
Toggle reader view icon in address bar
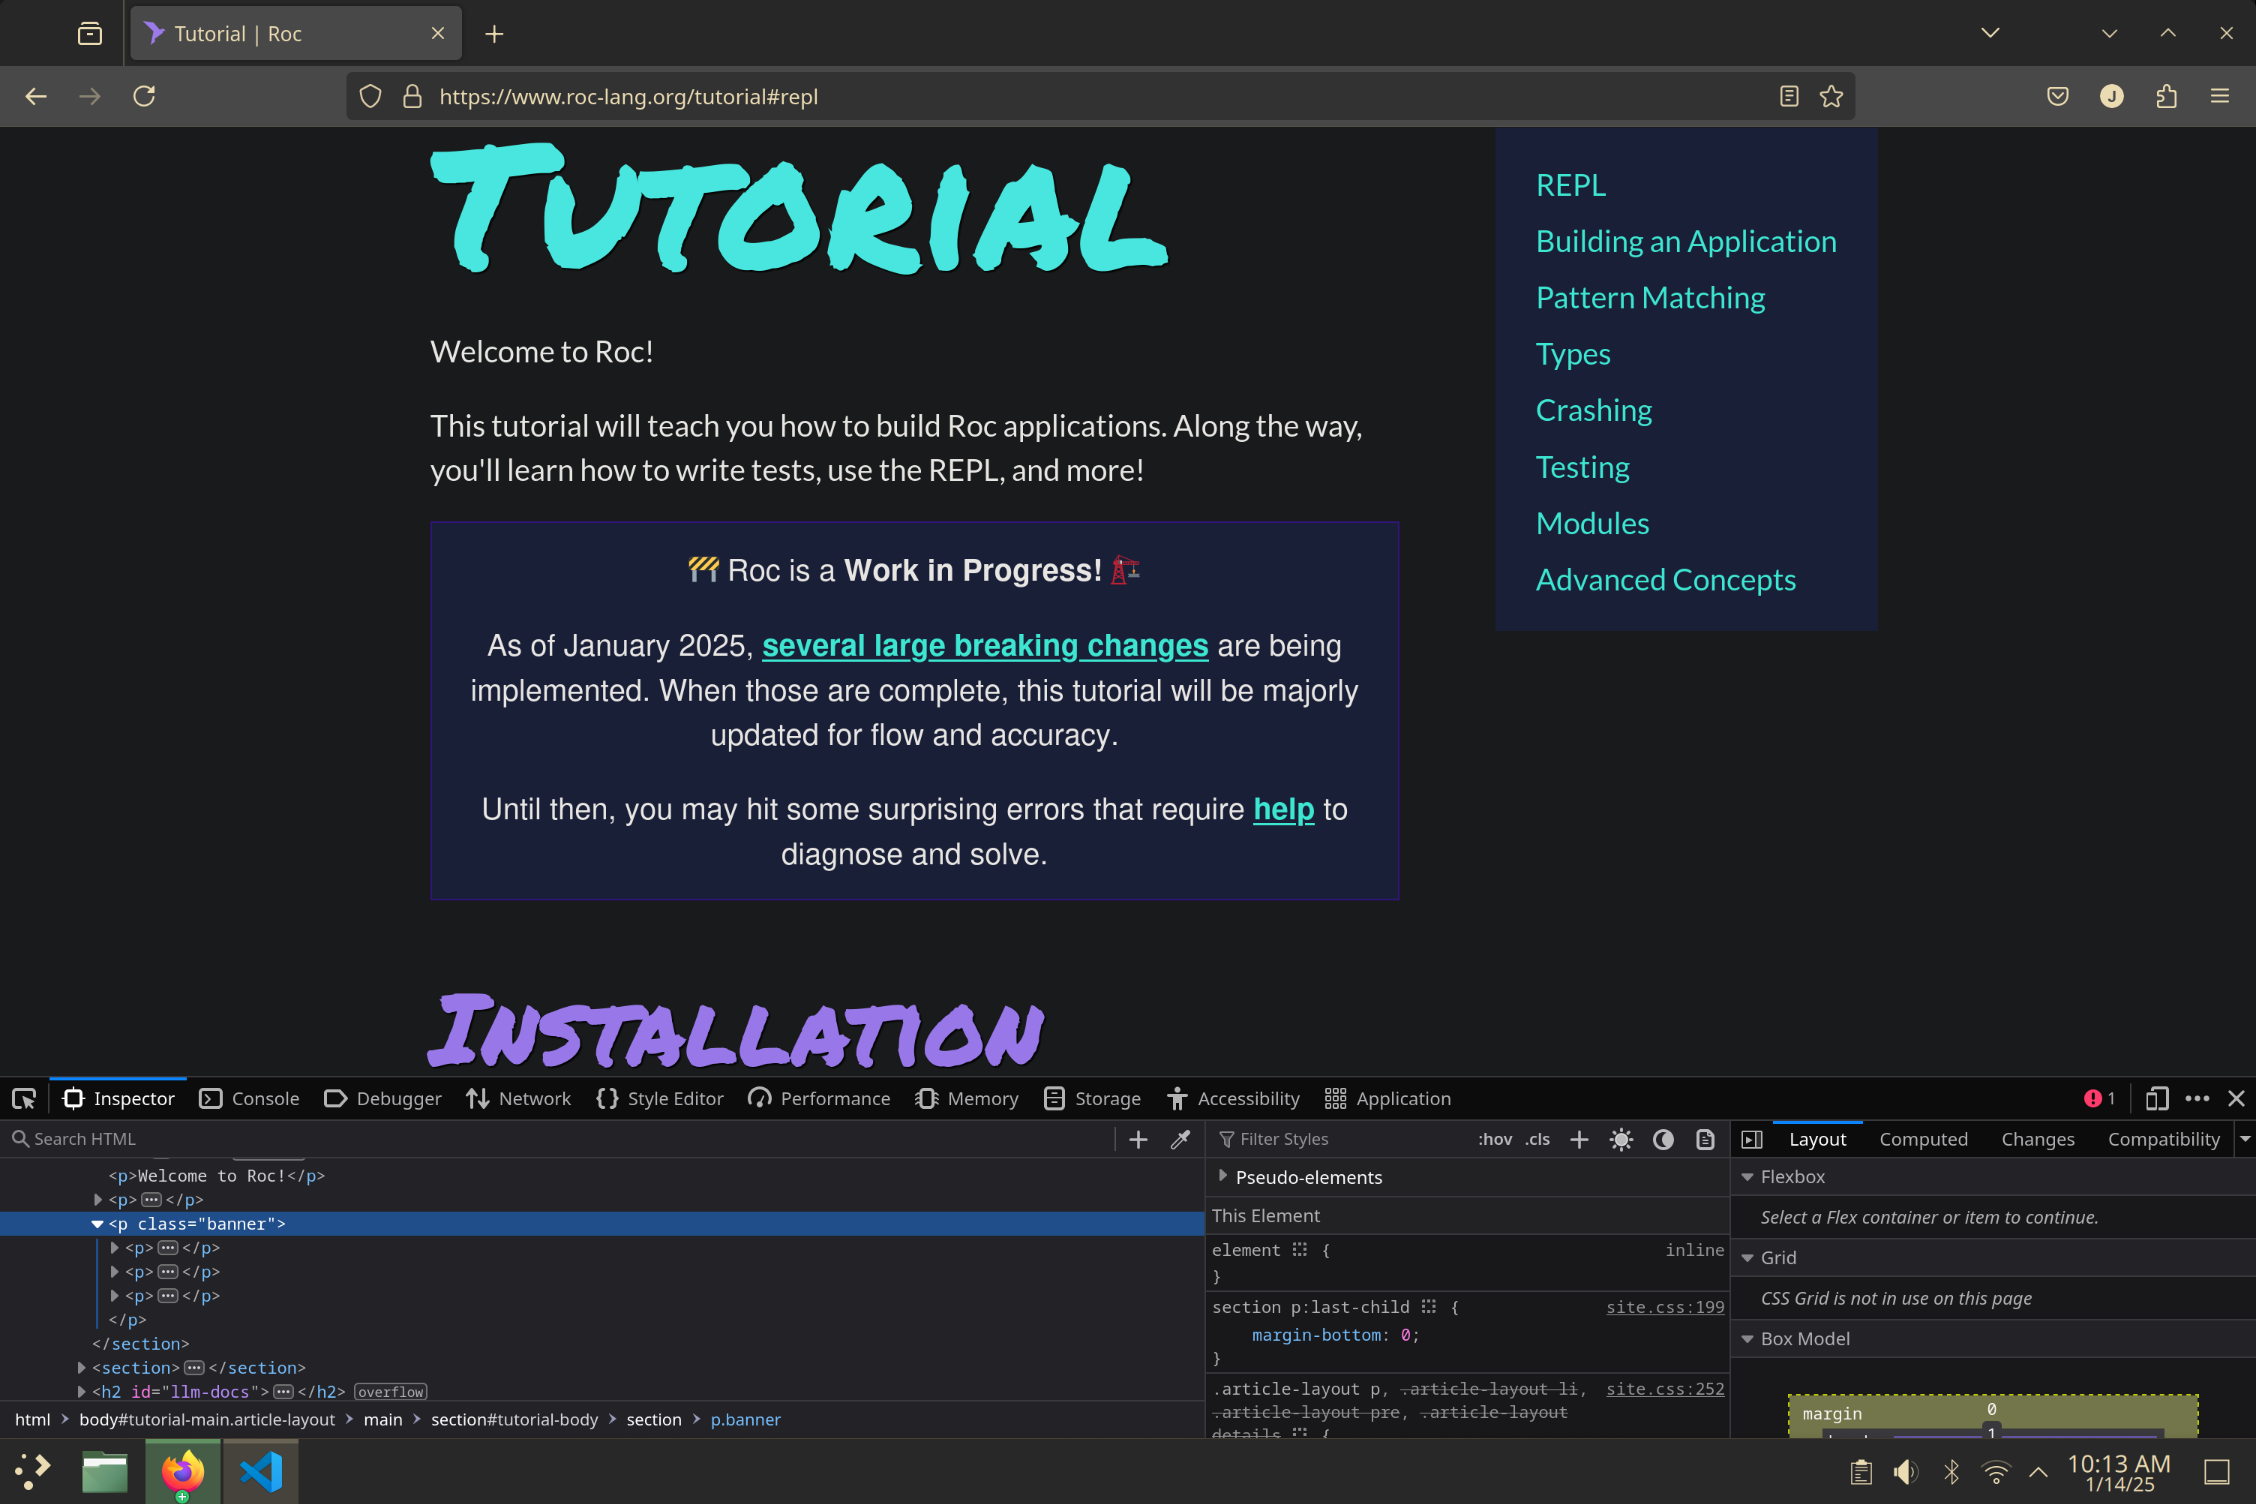(x=1789, y=96)
